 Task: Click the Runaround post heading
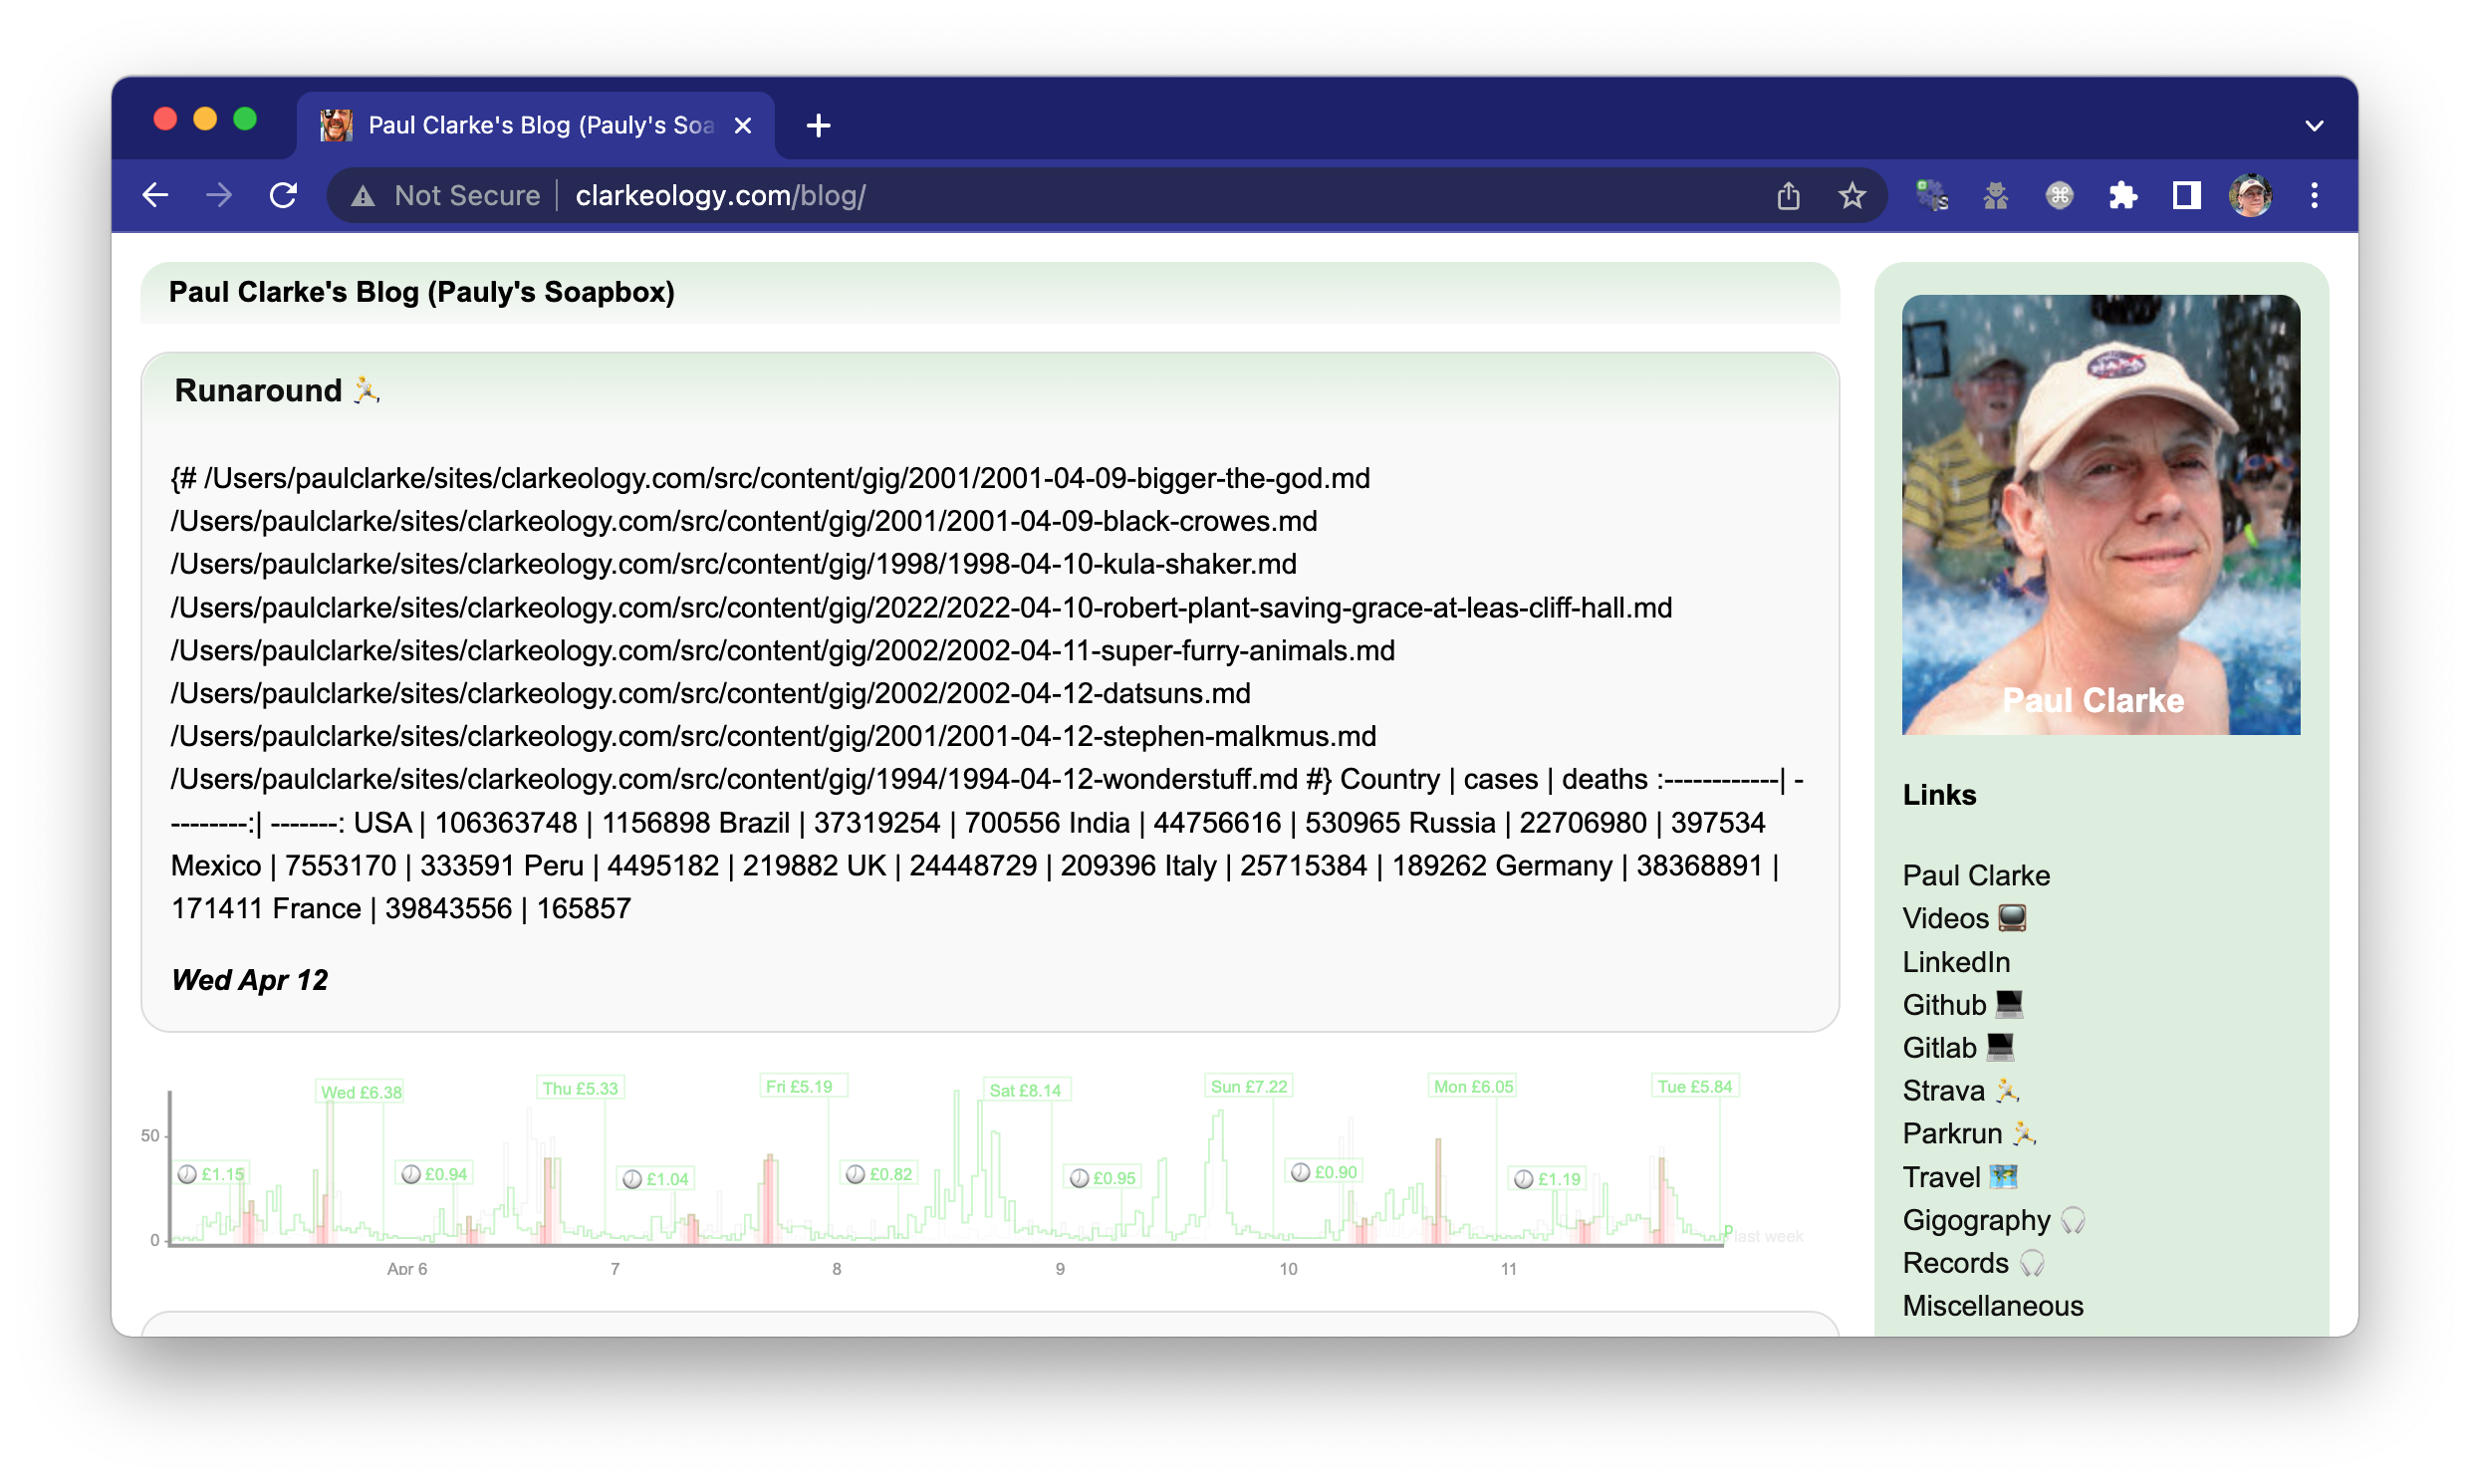pos(277,390)
